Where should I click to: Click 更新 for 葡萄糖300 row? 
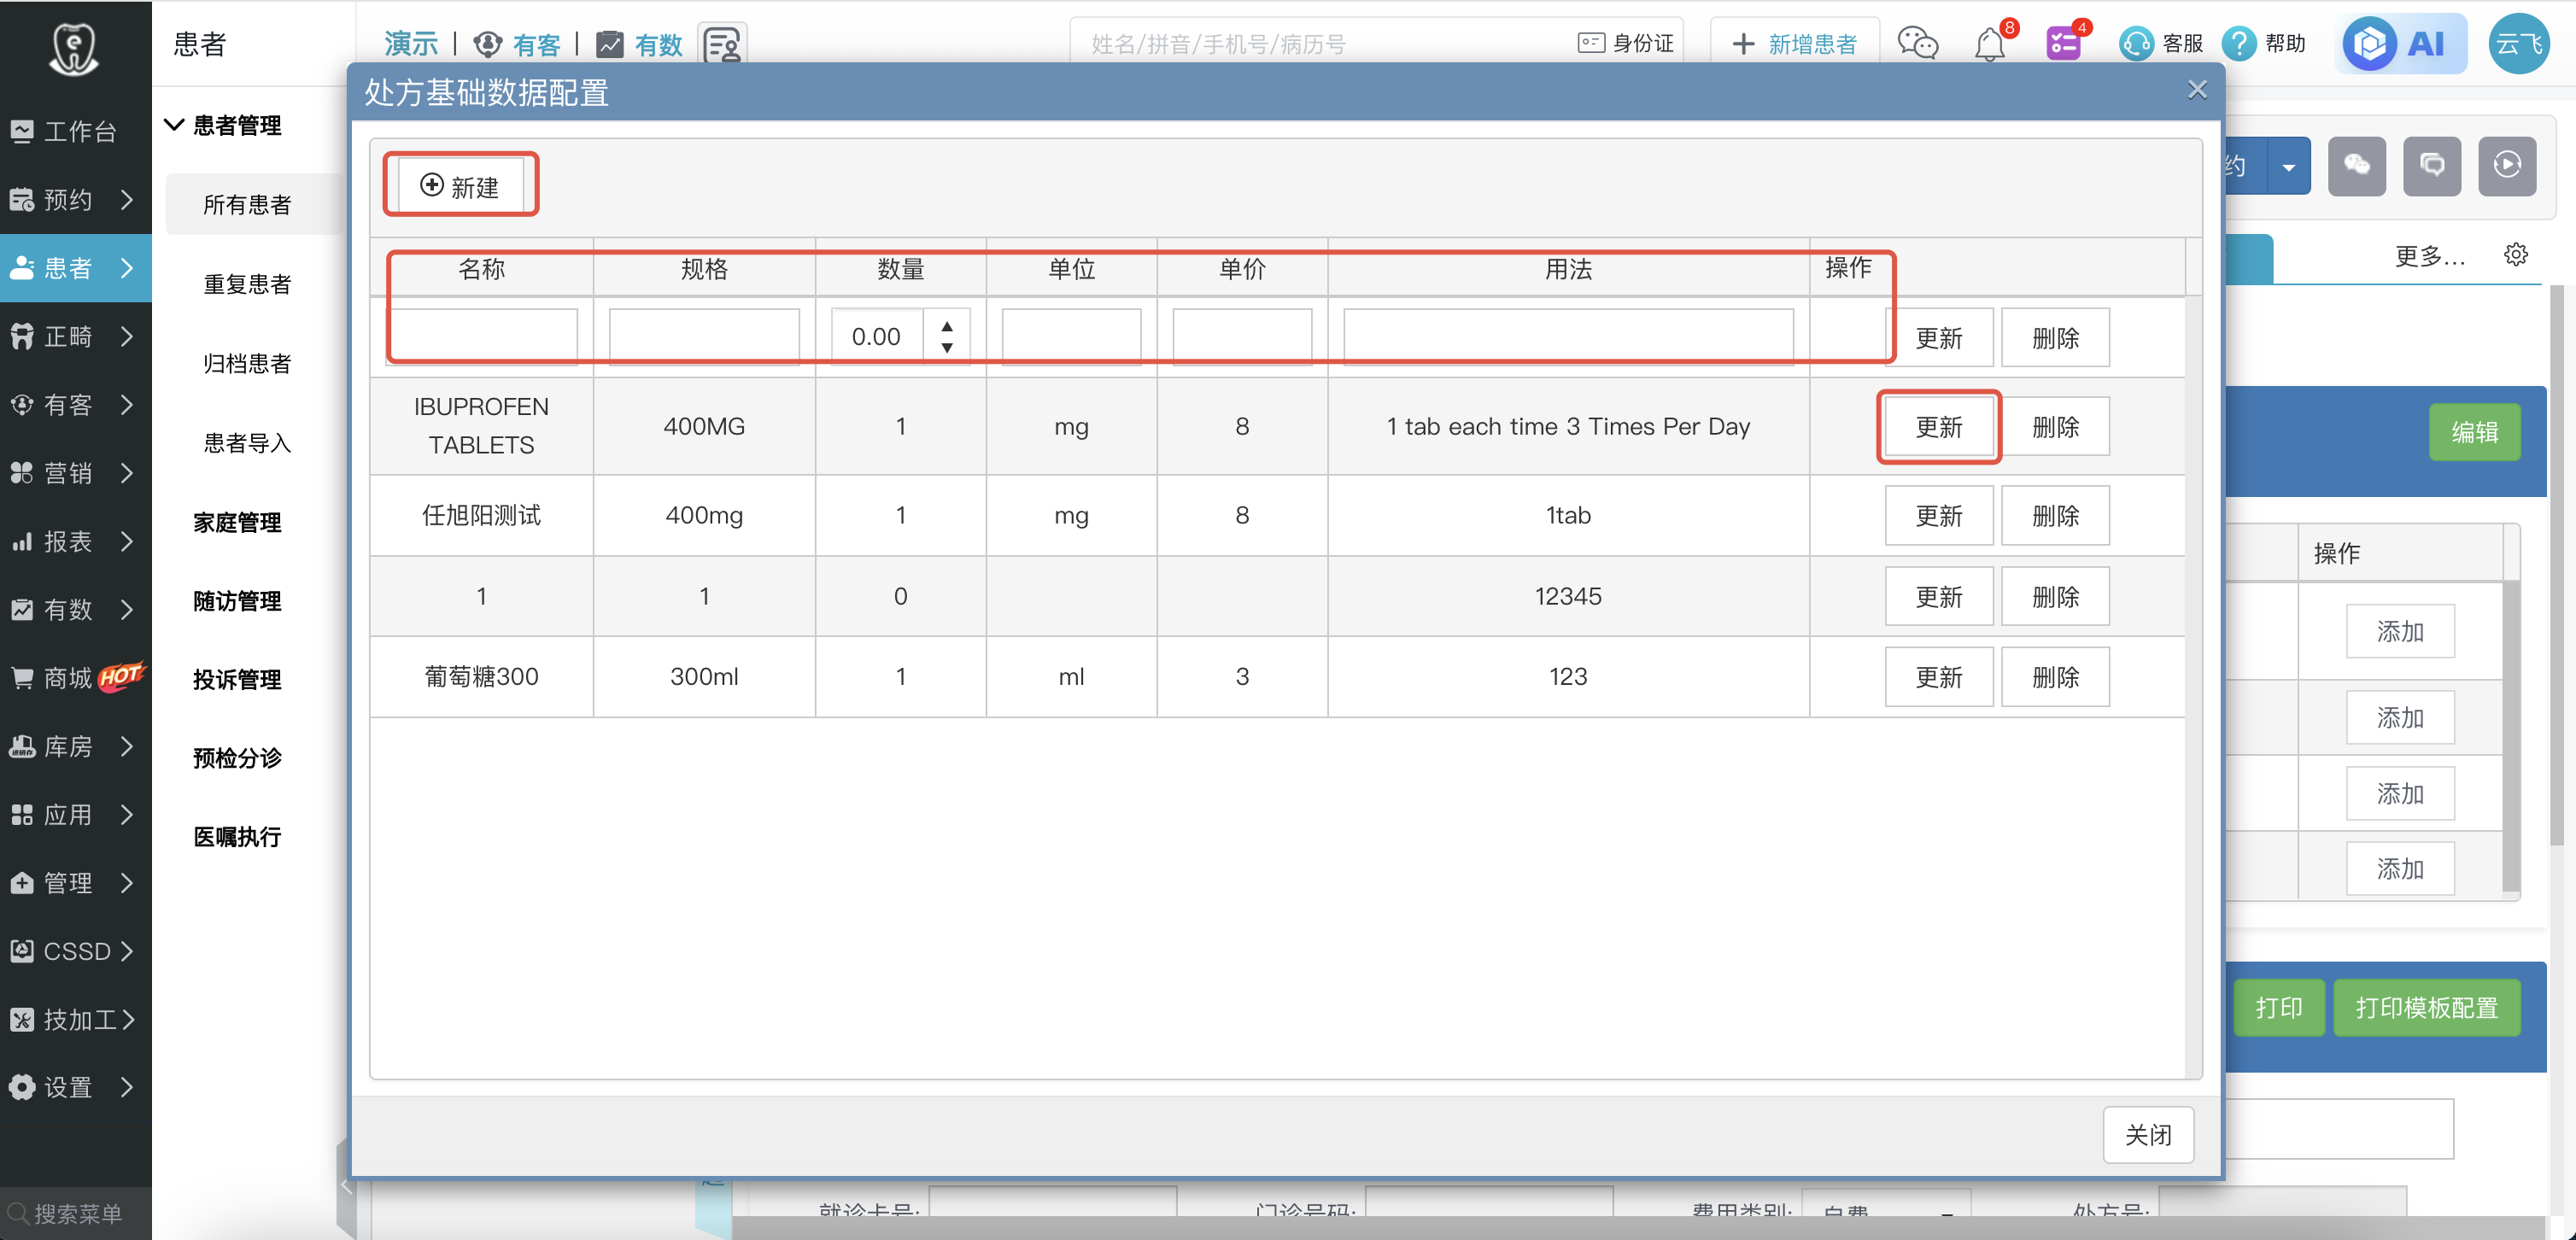(1939, 677)
